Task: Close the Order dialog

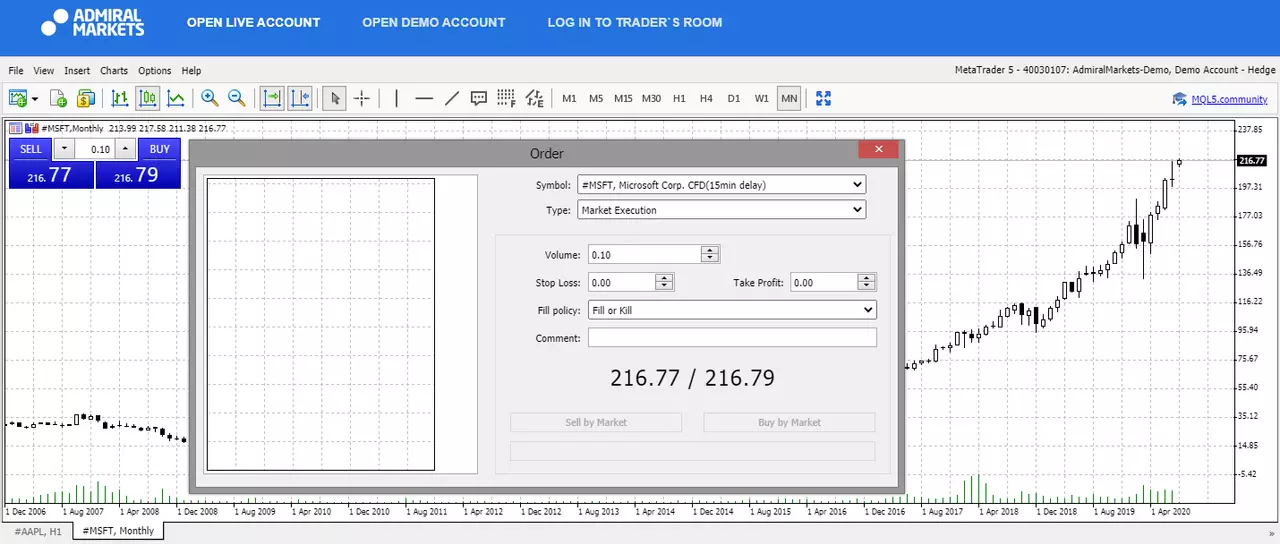Action: click(879, 149)
